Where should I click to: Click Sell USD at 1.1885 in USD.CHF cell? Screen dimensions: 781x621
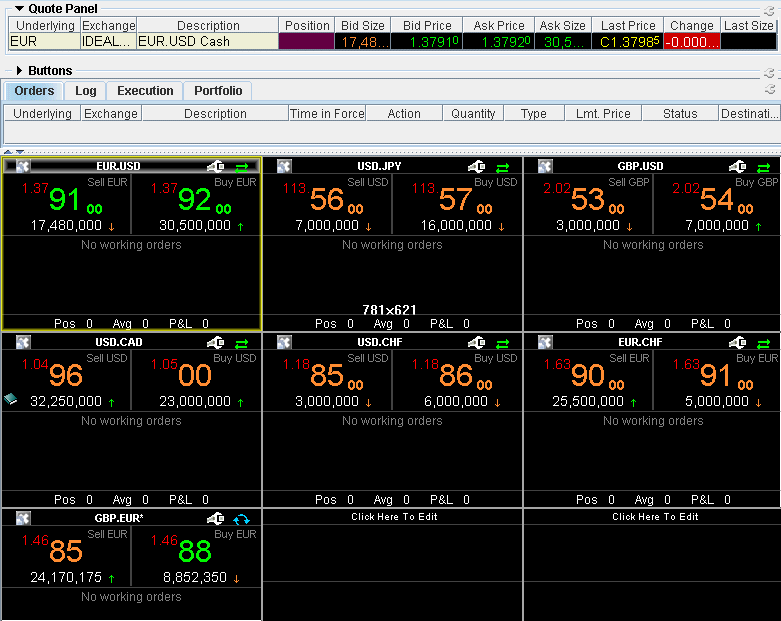(x=328, y=380)
